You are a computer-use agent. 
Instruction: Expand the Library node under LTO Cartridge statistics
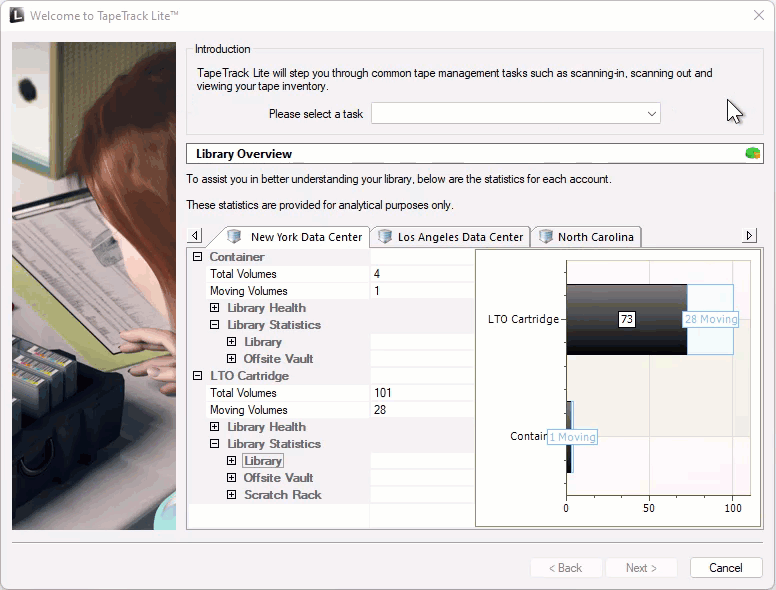(232, 461)
